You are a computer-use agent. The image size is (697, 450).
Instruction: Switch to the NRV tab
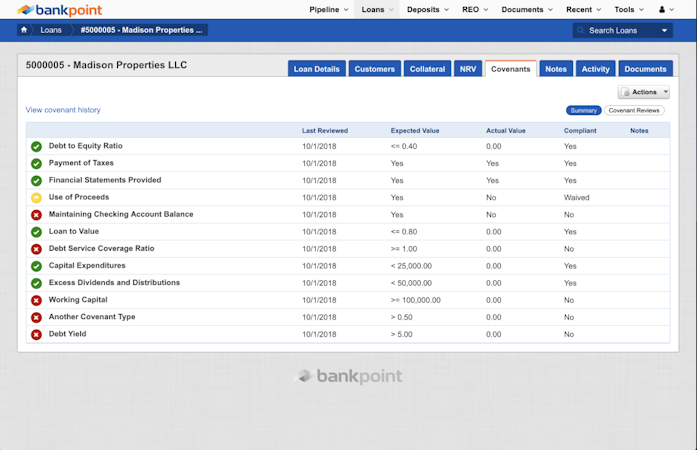468,69
